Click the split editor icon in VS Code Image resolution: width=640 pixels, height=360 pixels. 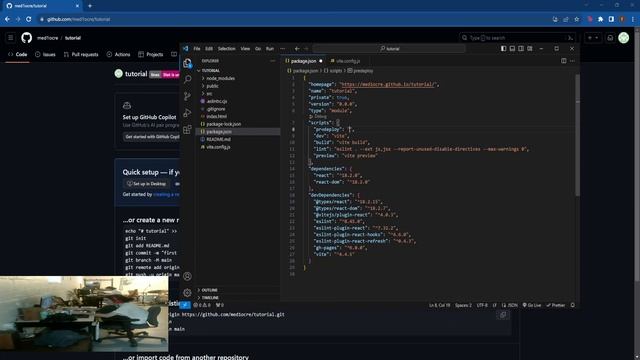pos(564,61)
